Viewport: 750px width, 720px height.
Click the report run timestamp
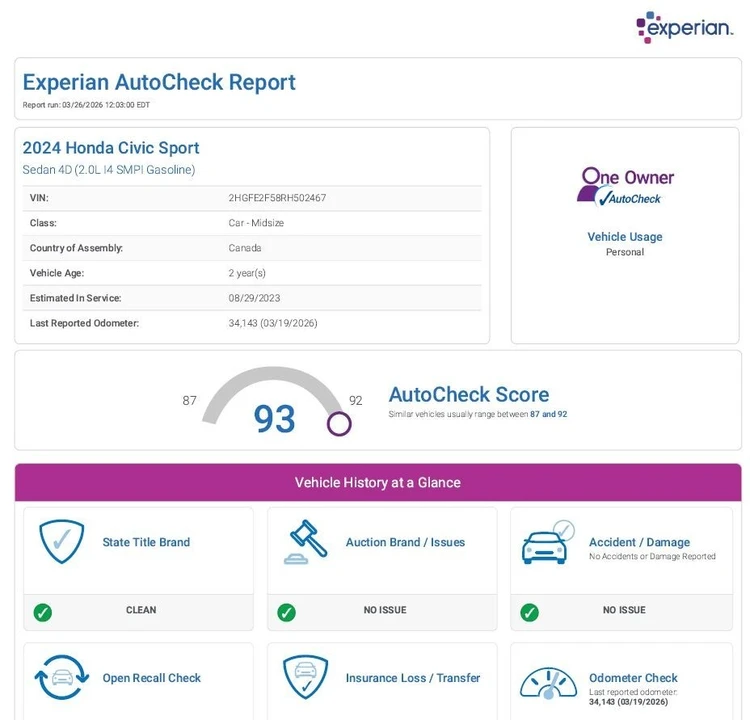coord(86,105)
